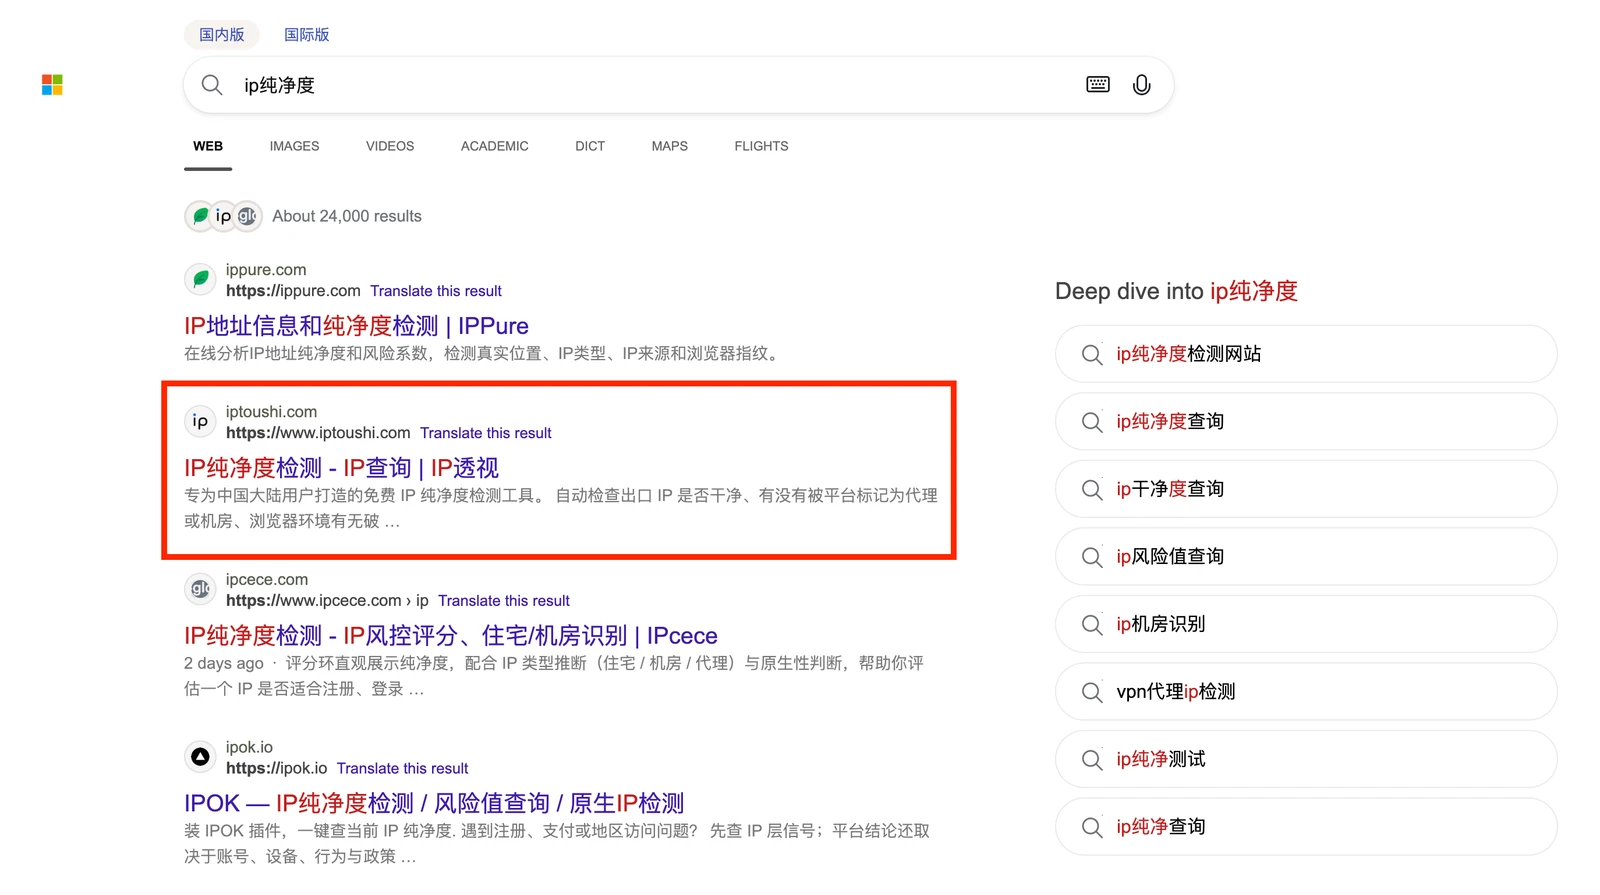
Task: Click the ipcece.com favicon
Action: click(x=200, y=589)
